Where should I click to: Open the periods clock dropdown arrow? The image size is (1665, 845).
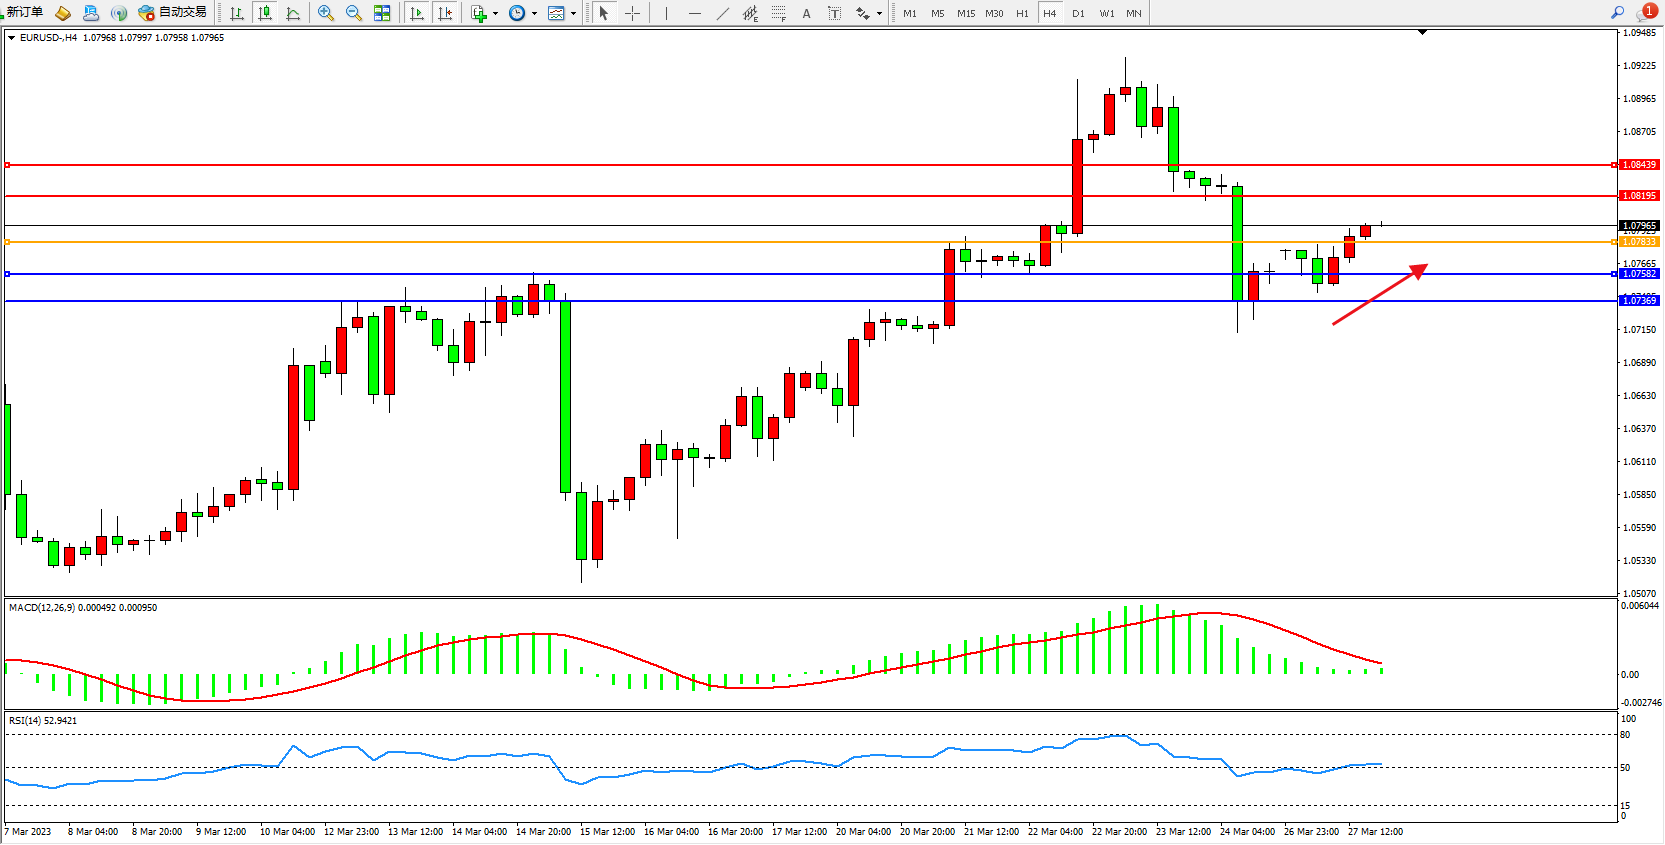[534, 13]
